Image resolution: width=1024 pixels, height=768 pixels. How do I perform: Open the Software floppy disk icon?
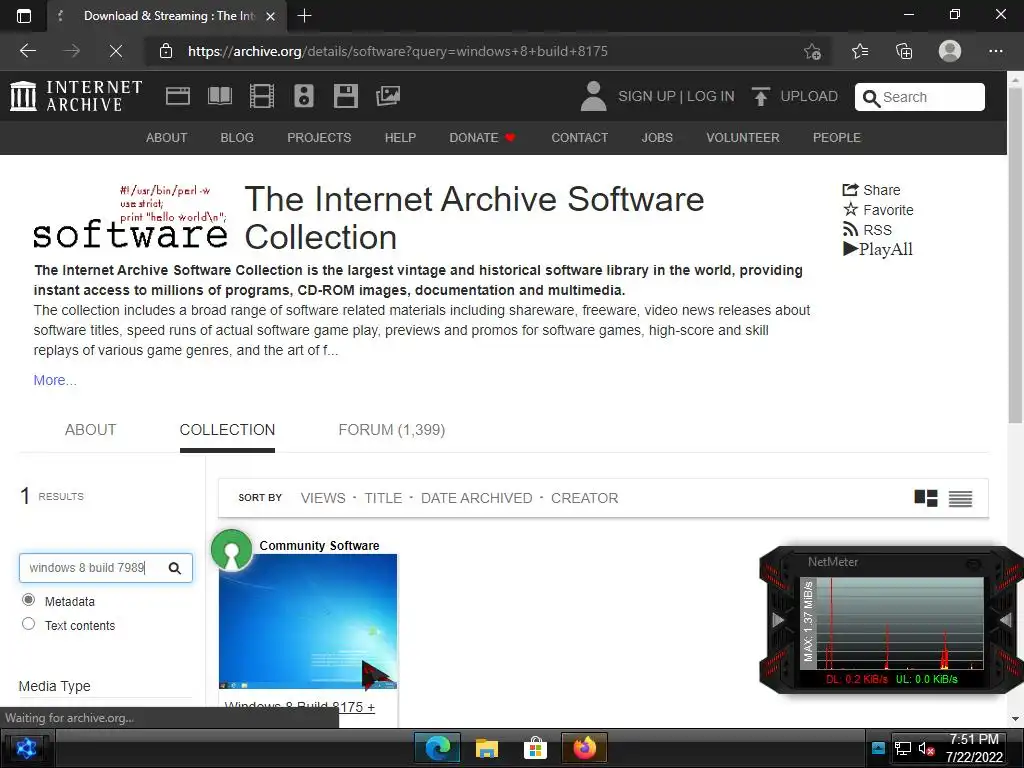[x=345, y=96]
